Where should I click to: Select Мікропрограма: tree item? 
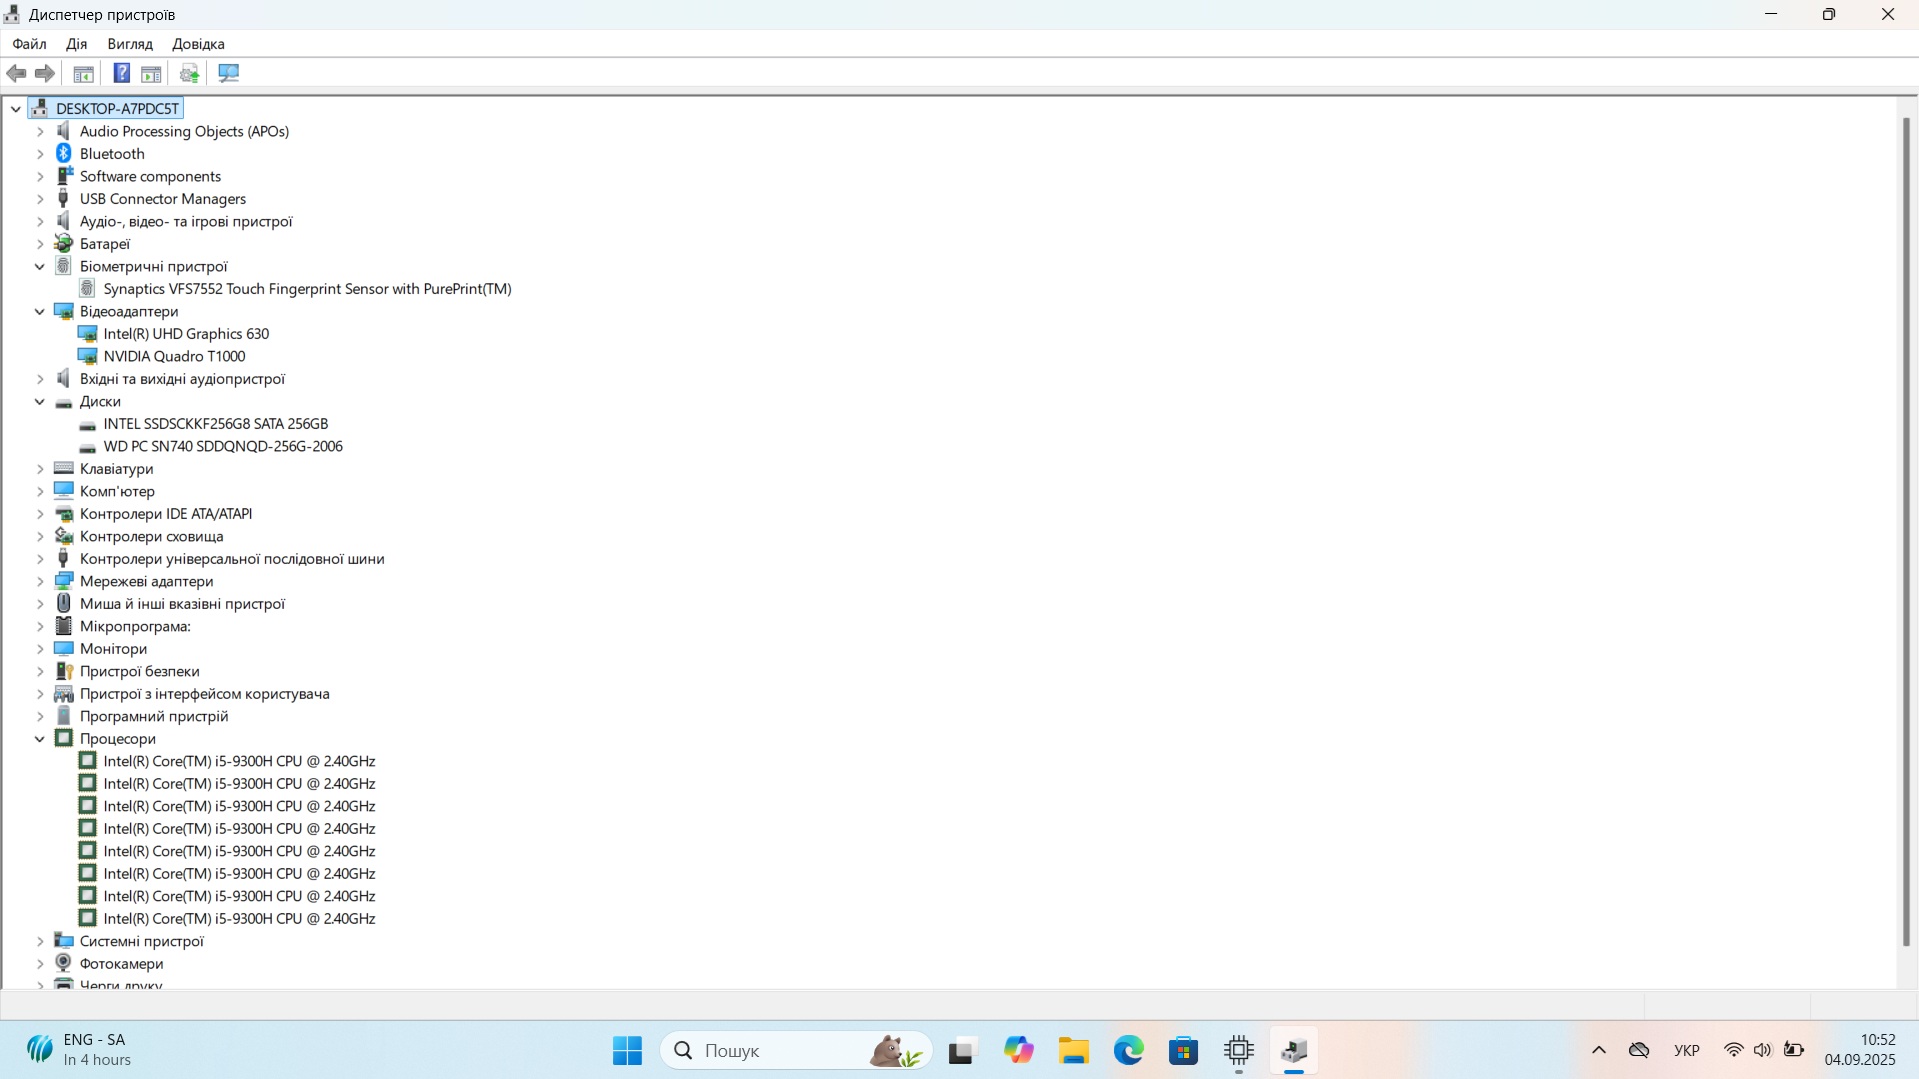[x=135, y=626]
